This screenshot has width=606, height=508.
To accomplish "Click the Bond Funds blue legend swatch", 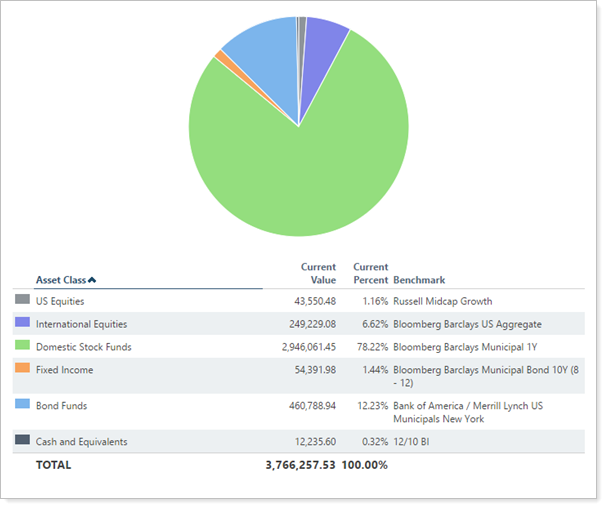I will click(x=22, y=404).
